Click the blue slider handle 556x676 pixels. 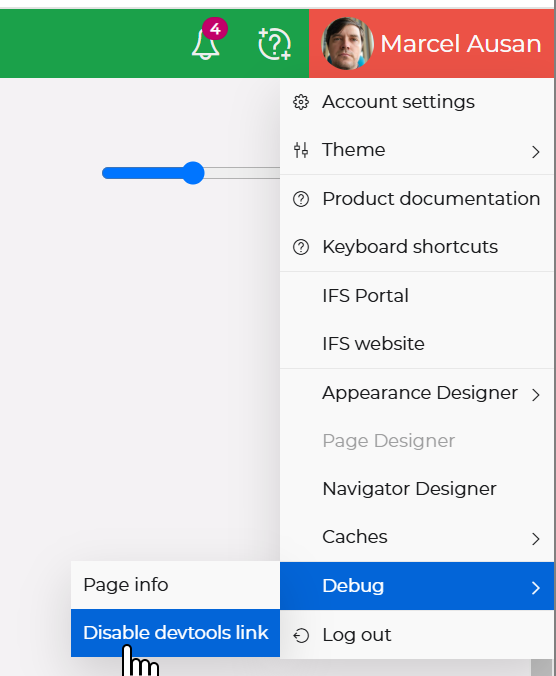(x=193, y=173)
